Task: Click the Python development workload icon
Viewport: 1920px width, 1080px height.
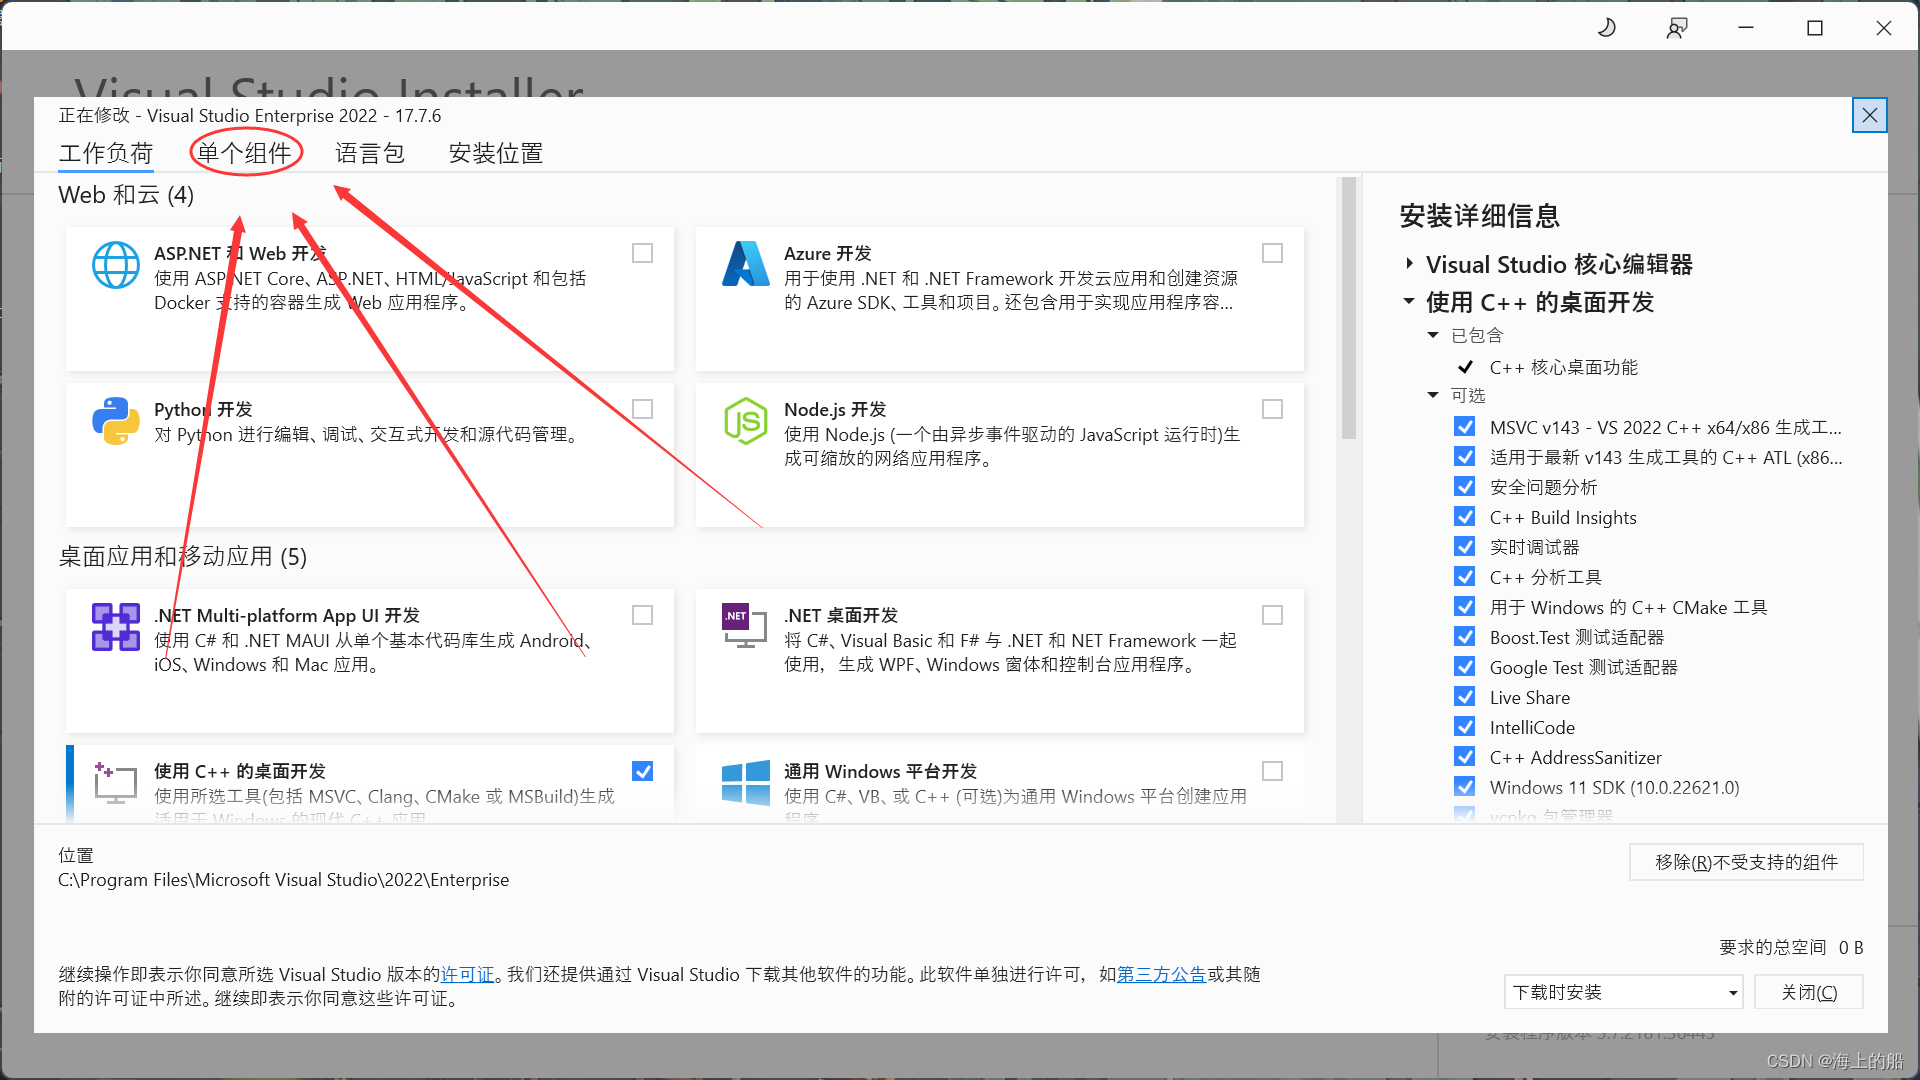Action: (116, 421)
